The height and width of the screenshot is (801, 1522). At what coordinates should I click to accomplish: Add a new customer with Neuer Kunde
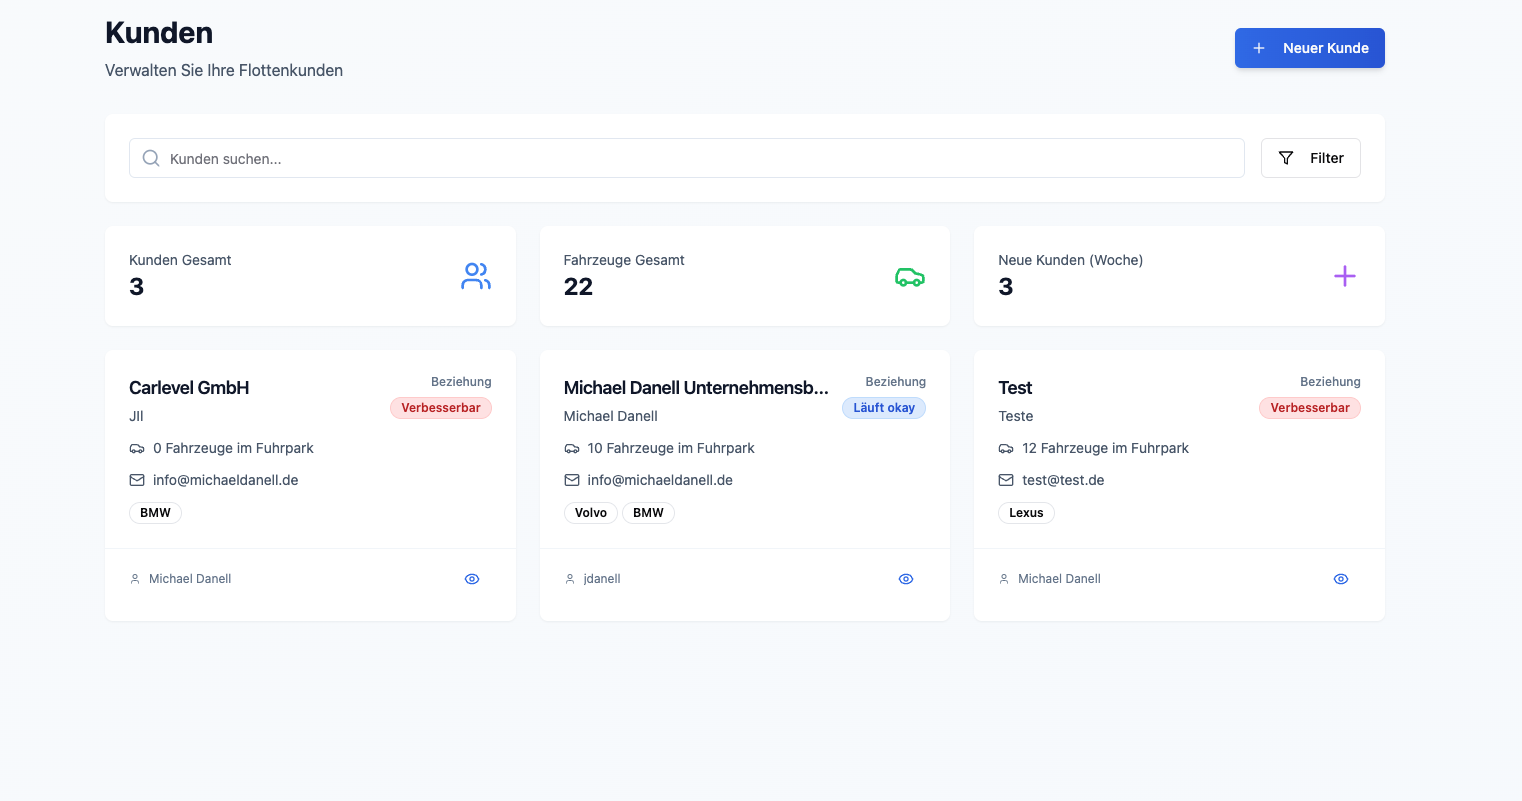(1309, 48)
